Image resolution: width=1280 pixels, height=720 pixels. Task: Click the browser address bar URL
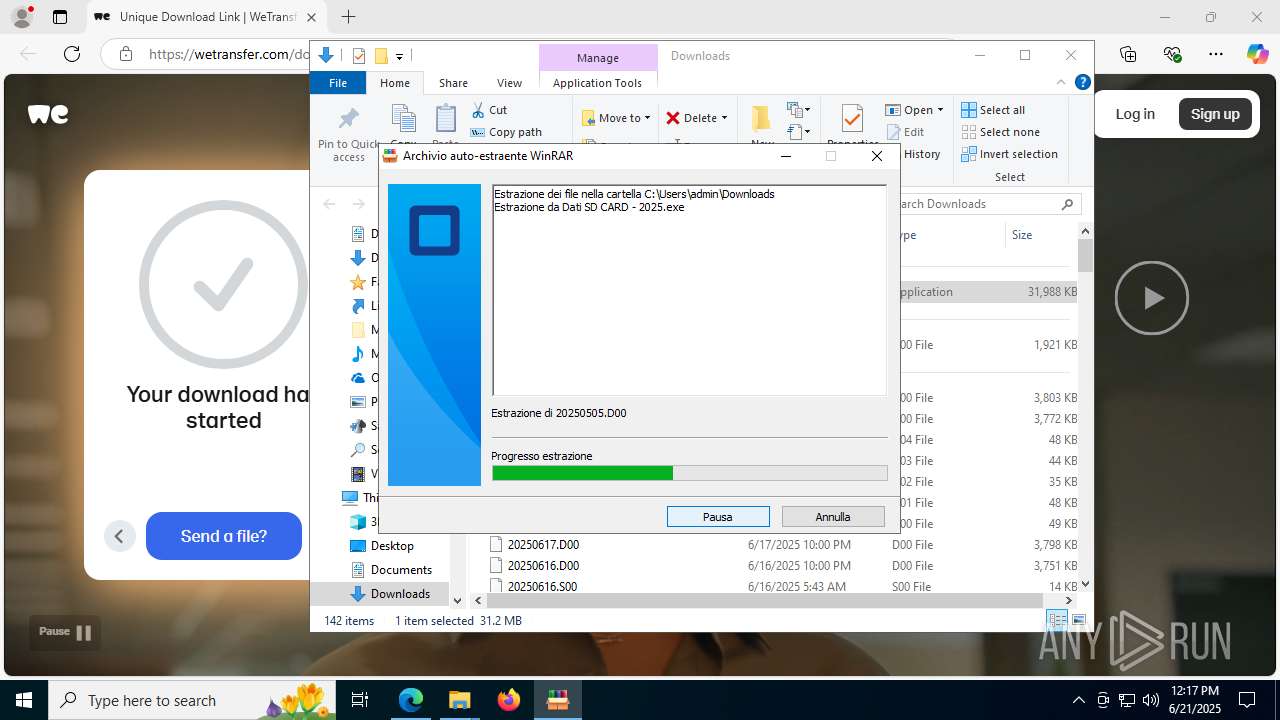pos(229,54)
